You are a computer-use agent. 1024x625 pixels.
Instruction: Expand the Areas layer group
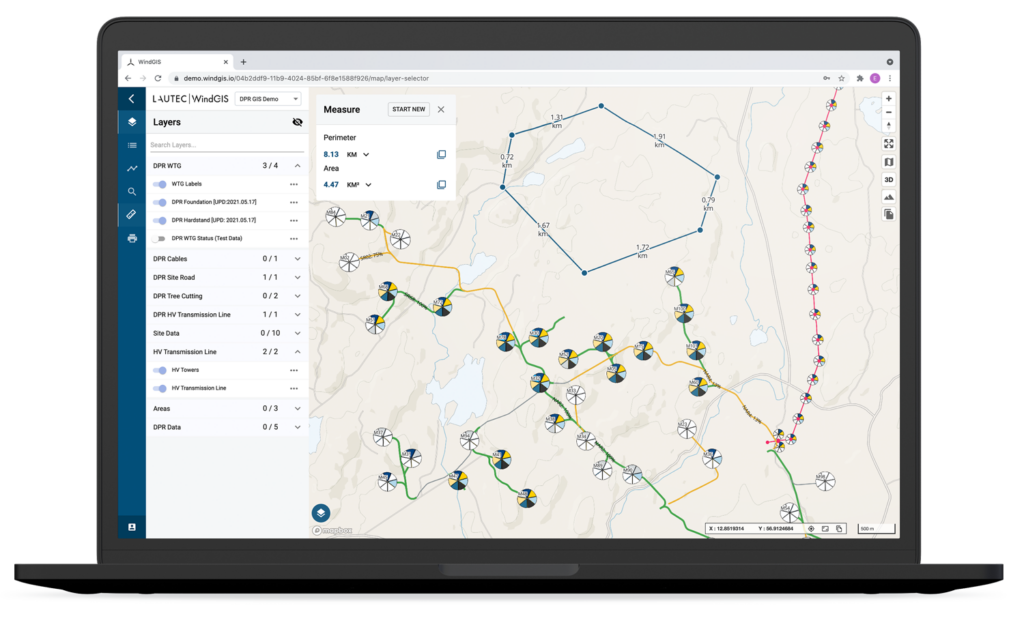click(x=297, y=409)
